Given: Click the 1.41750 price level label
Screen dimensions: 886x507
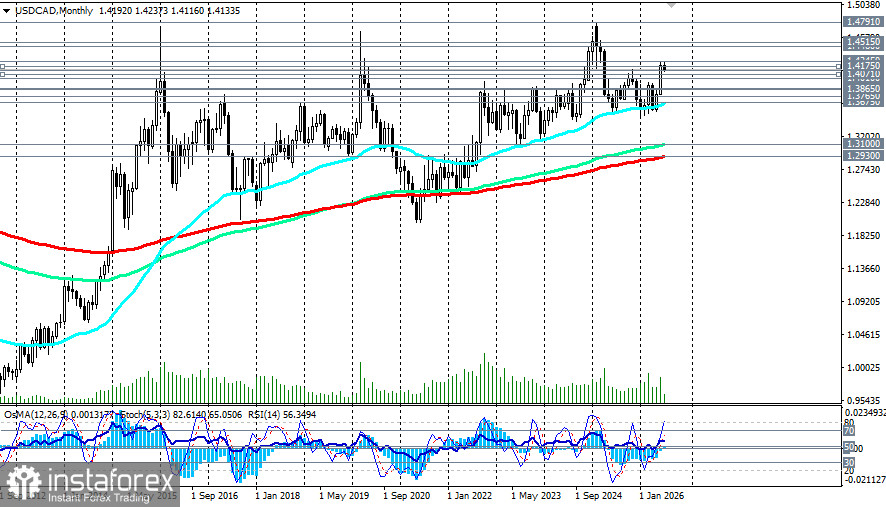Looking at the screenshot, I should click(x=863, y=66).
